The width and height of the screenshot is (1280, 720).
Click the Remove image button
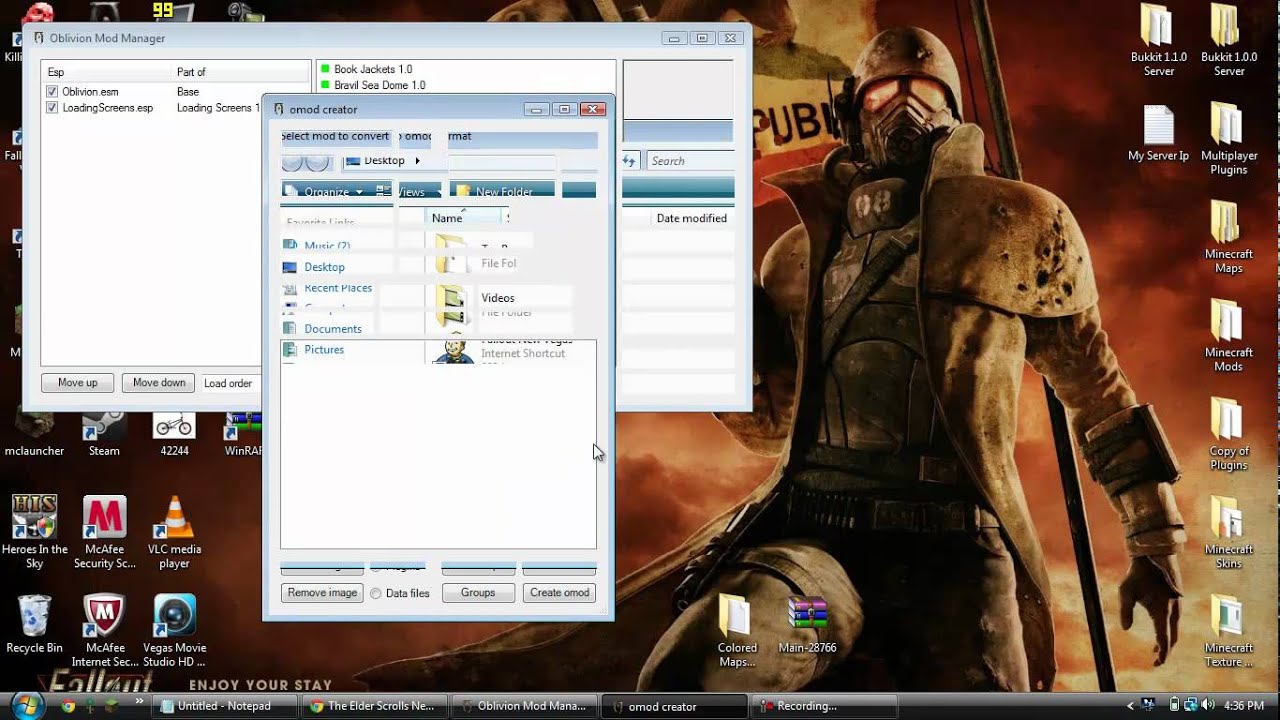pos(322,593)
